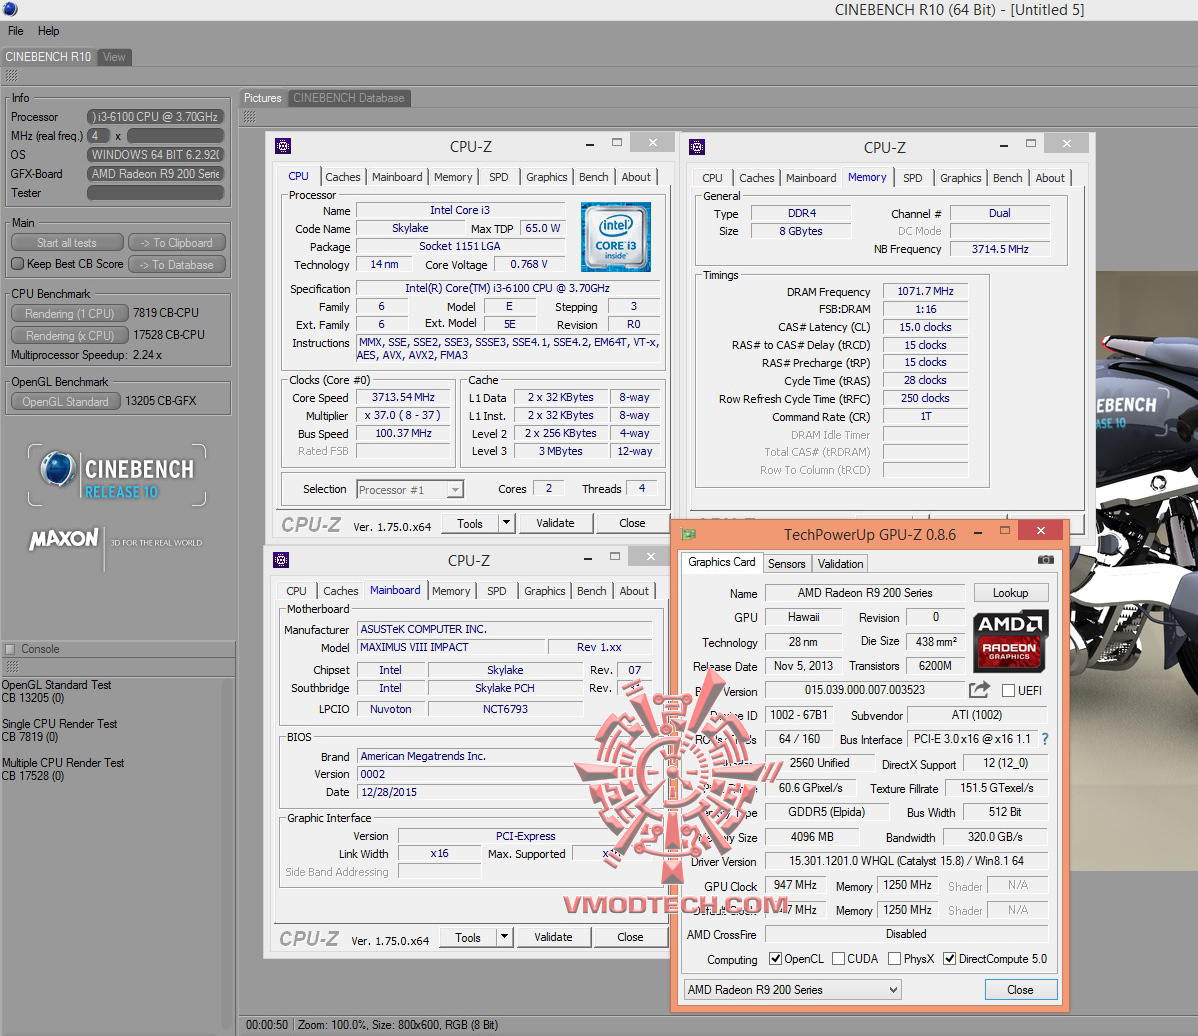Click the Intel Core i3 logo
Viewport: 1198px width, 1036px height.
click(615, 237)
